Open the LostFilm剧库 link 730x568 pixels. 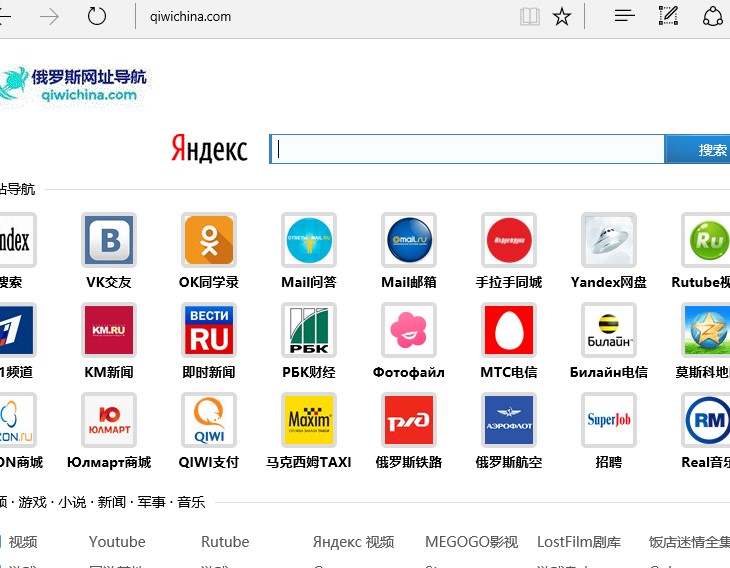[579, 542]
